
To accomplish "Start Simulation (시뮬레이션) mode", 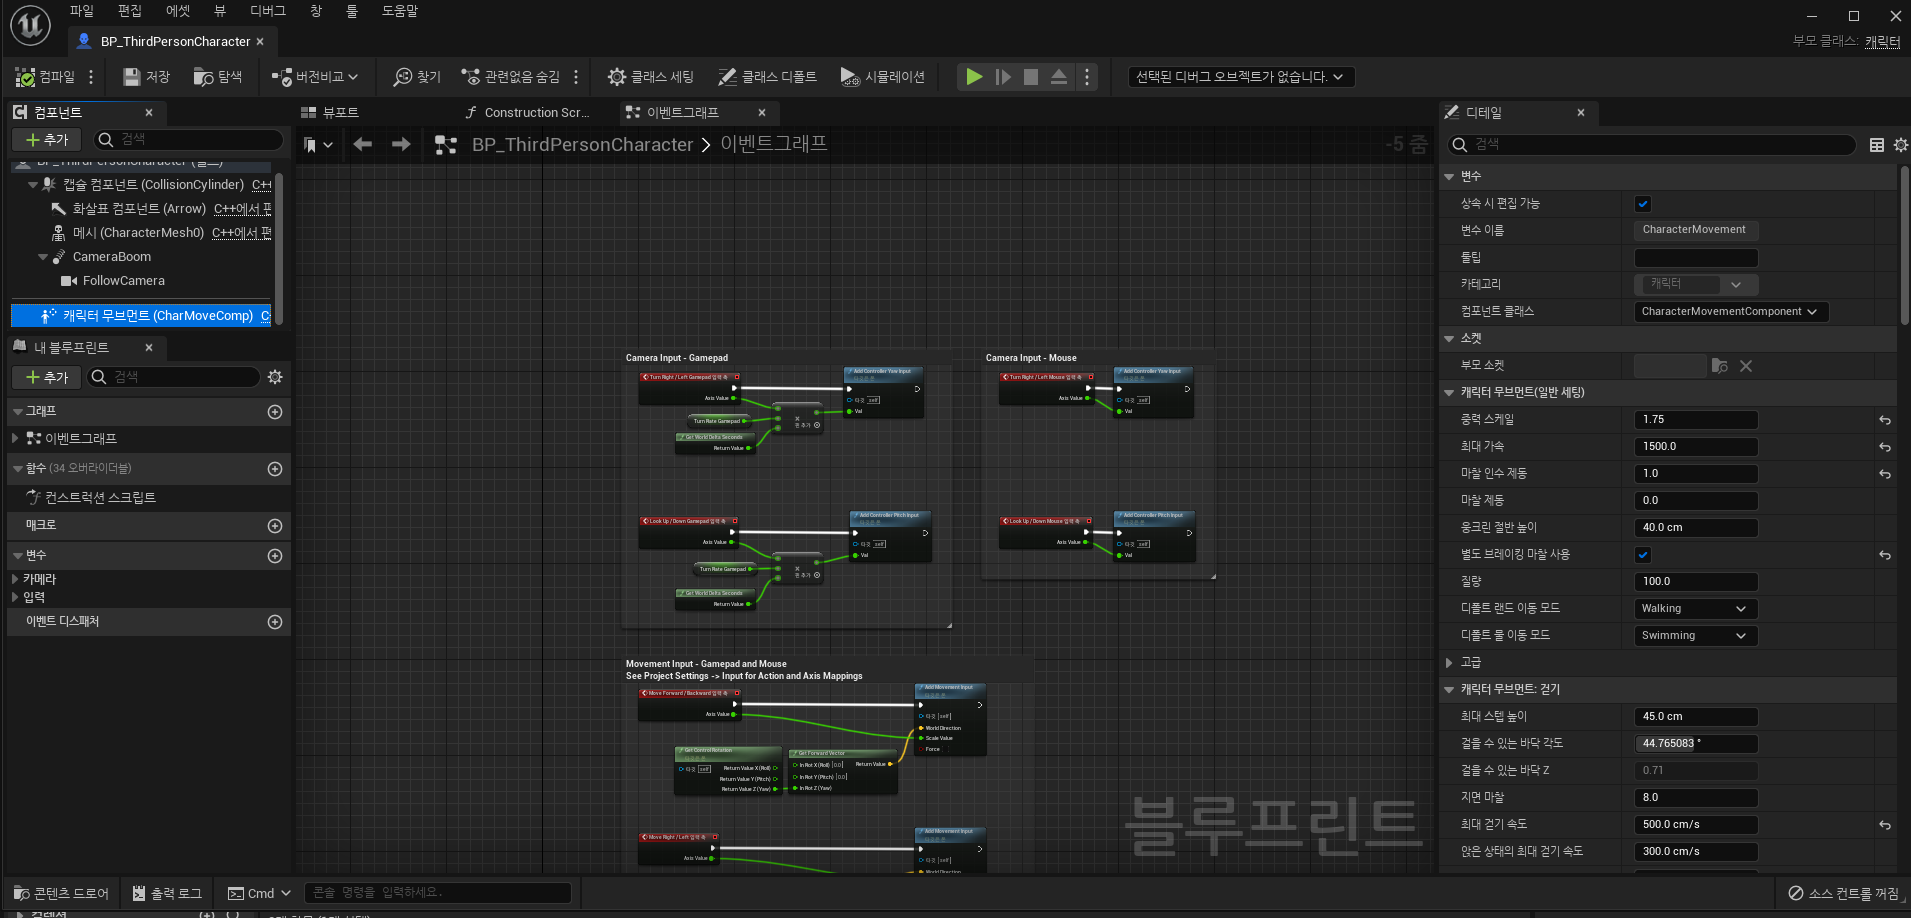I will [883, 77].
